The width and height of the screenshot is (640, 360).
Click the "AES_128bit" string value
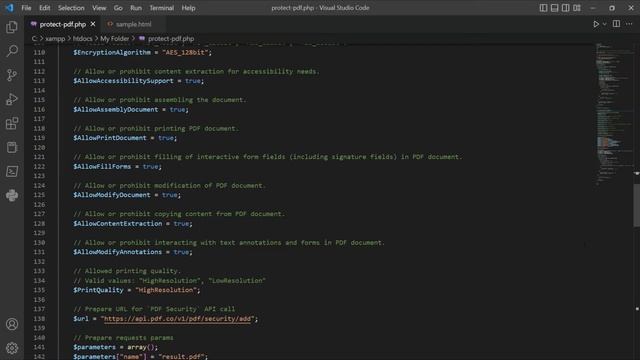coord(185,52)
